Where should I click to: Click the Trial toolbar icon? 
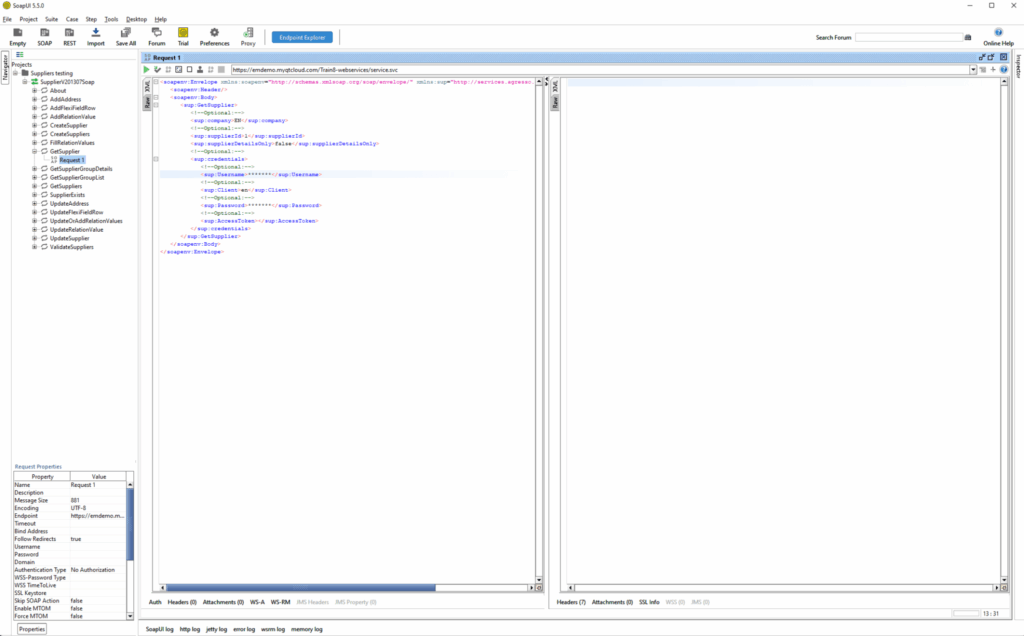183,36
